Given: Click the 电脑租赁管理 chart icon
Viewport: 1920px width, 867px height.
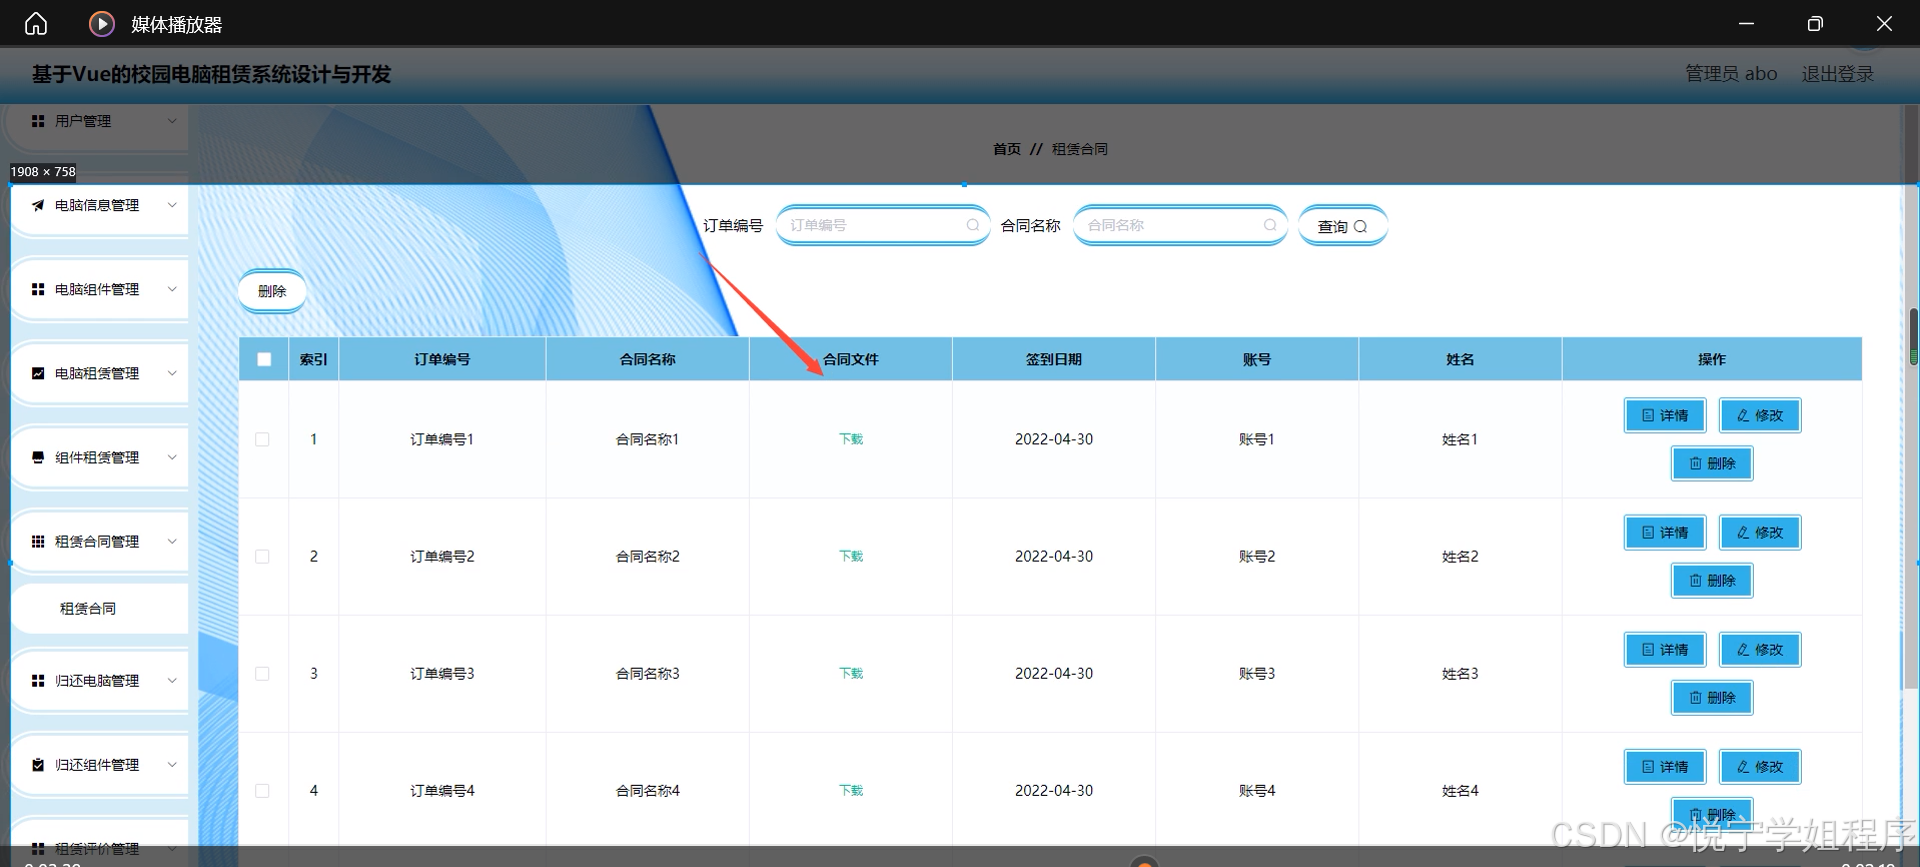Looking at the screenshot, I should coord(38,373).
